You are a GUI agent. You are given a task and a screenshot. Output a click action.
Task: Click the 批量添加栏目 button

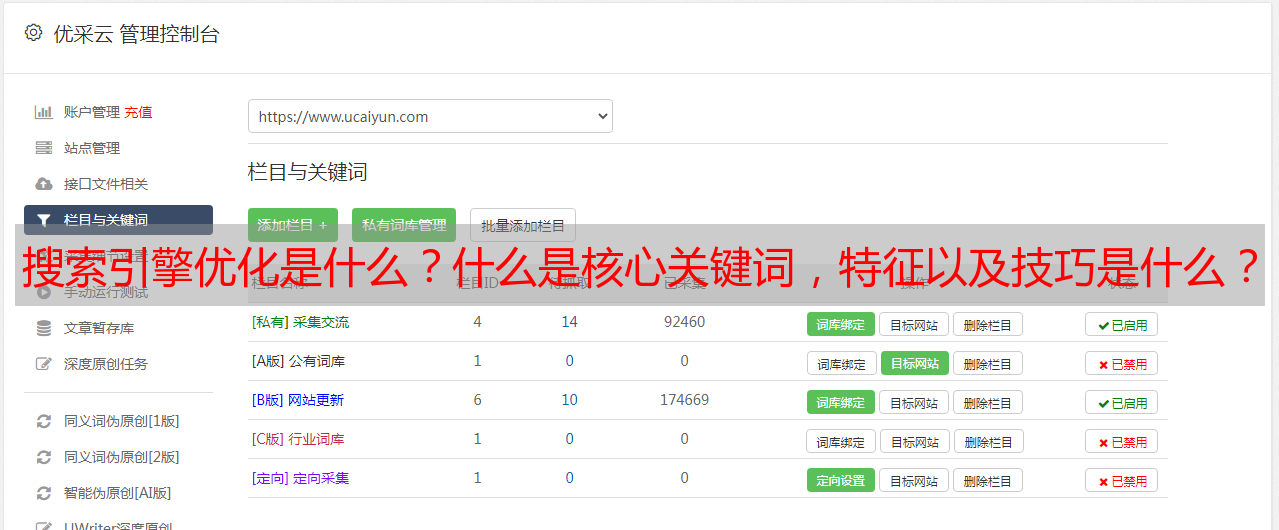pyautogui.click(x=523, y=225)
